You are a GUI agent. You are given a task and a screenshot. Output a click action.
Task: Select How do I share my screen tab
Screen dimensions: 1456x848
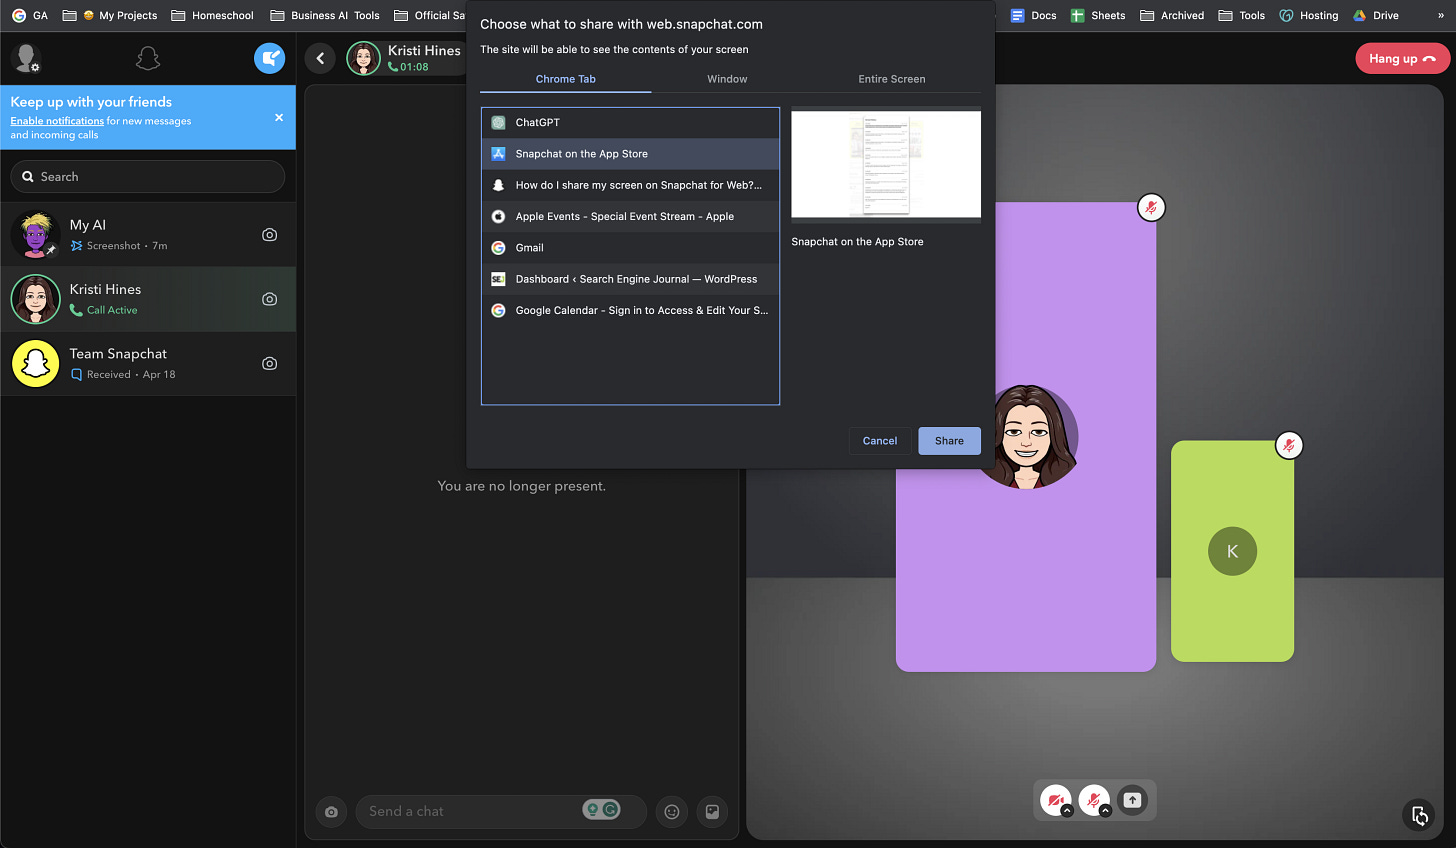pyautogui.click(x=630, y=185)
